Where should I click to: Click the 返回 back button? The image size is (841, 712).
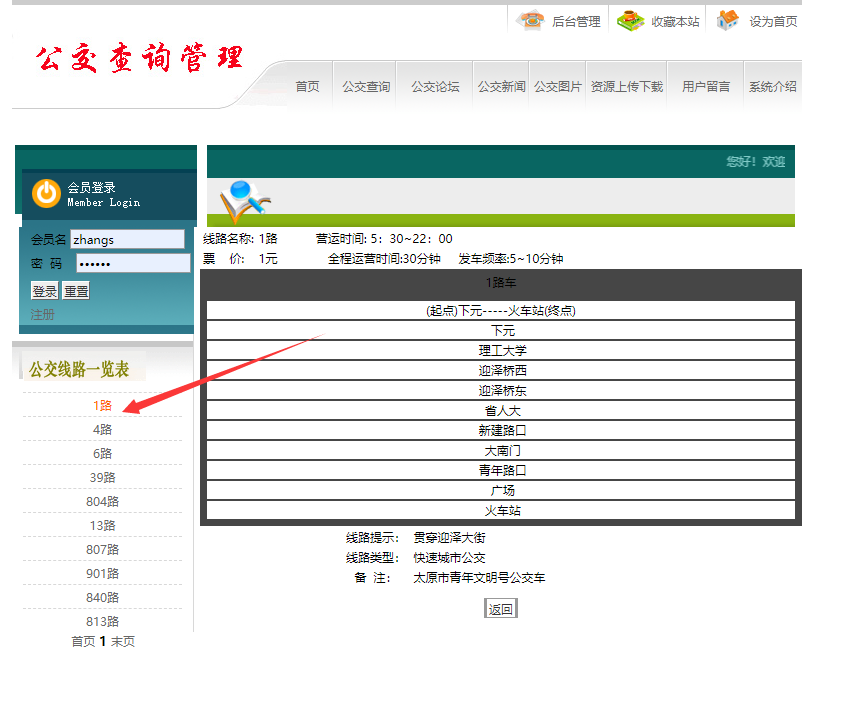click(x=500, y=609)
